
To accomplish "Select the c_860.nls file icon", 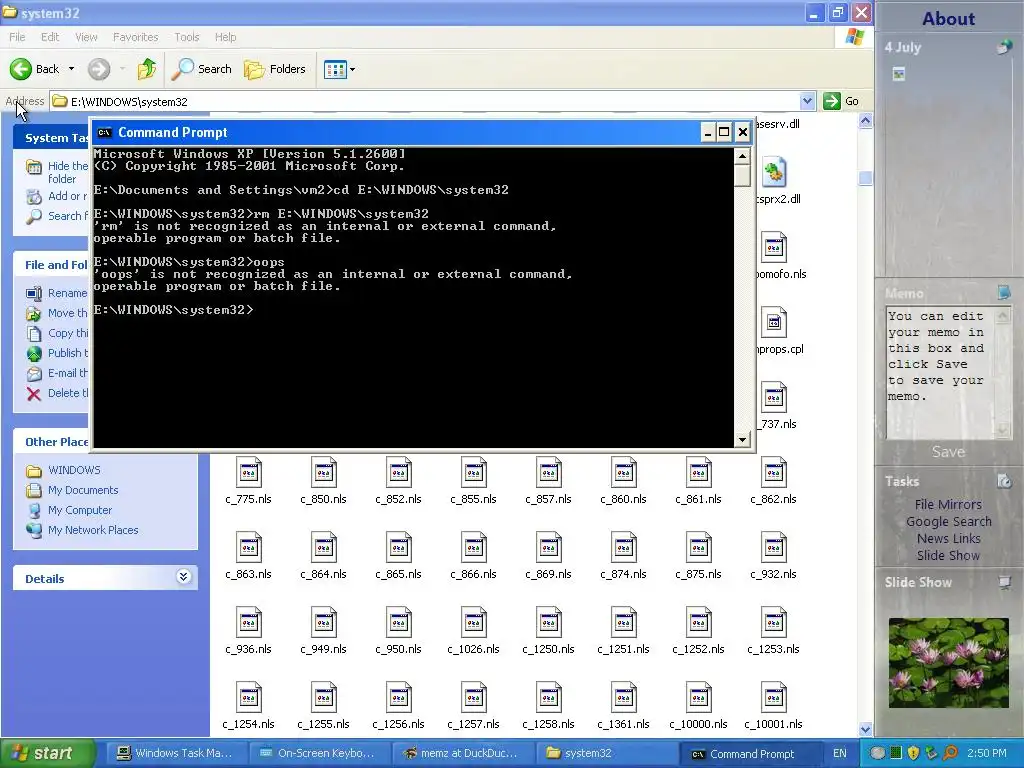I will click(624, 473).
